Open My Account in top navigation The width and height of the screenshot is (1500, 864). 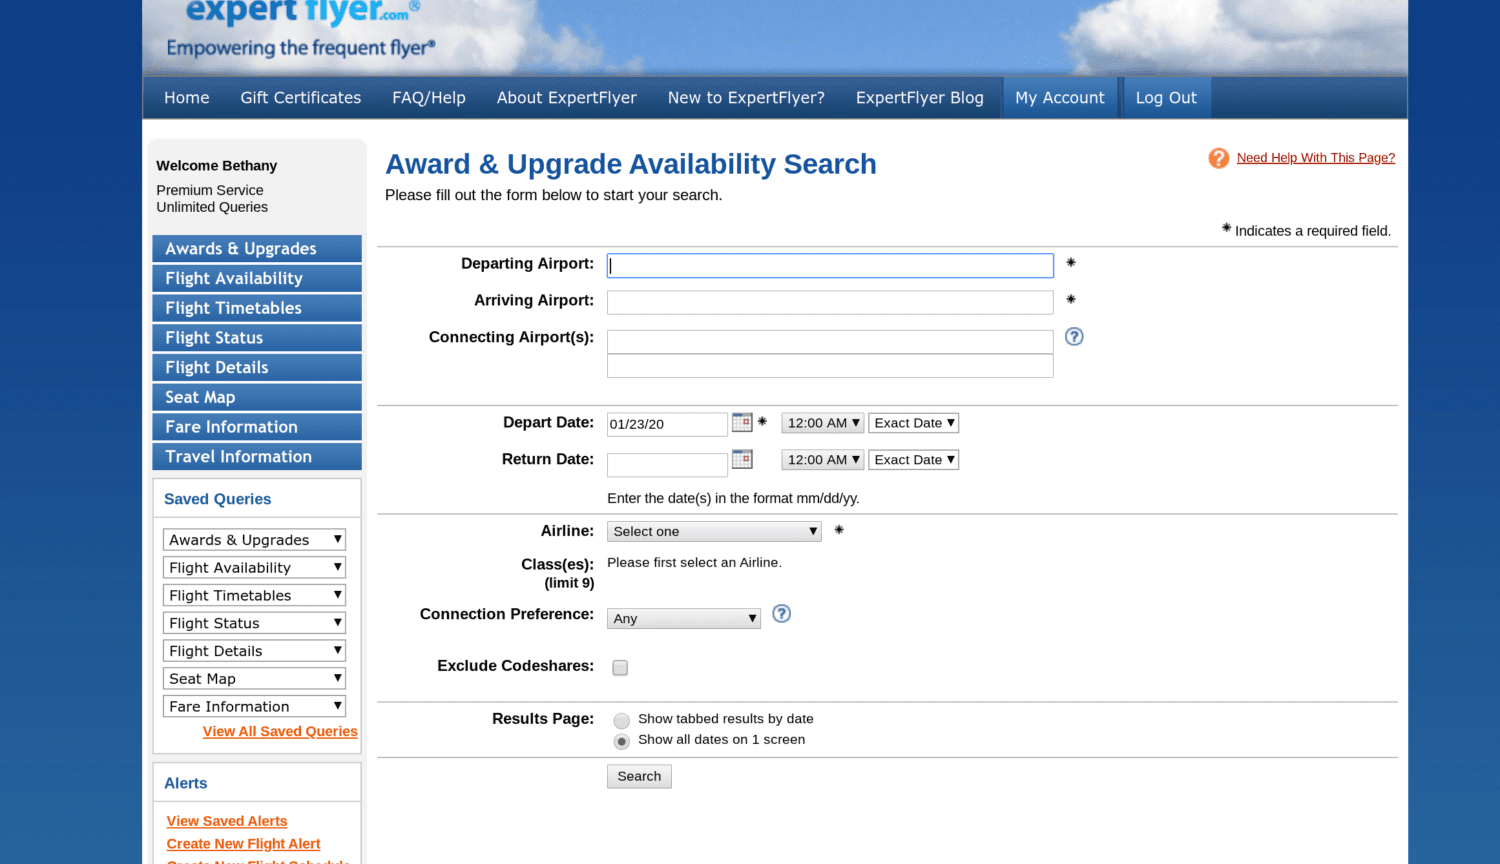click(1060, 98)
